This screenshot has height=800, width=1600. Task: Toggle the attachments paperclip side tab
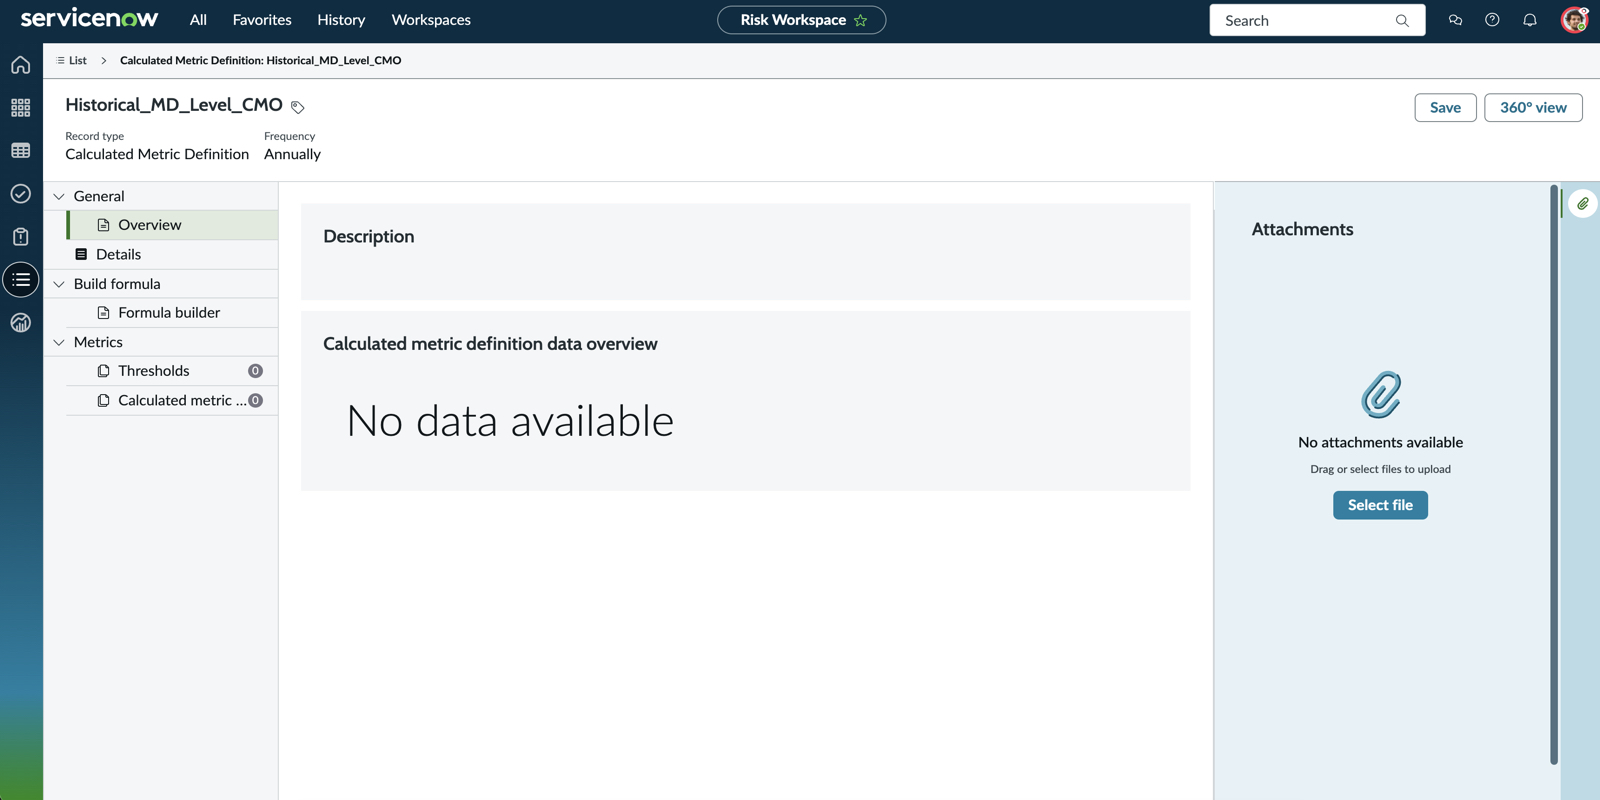pos(1583,204)
